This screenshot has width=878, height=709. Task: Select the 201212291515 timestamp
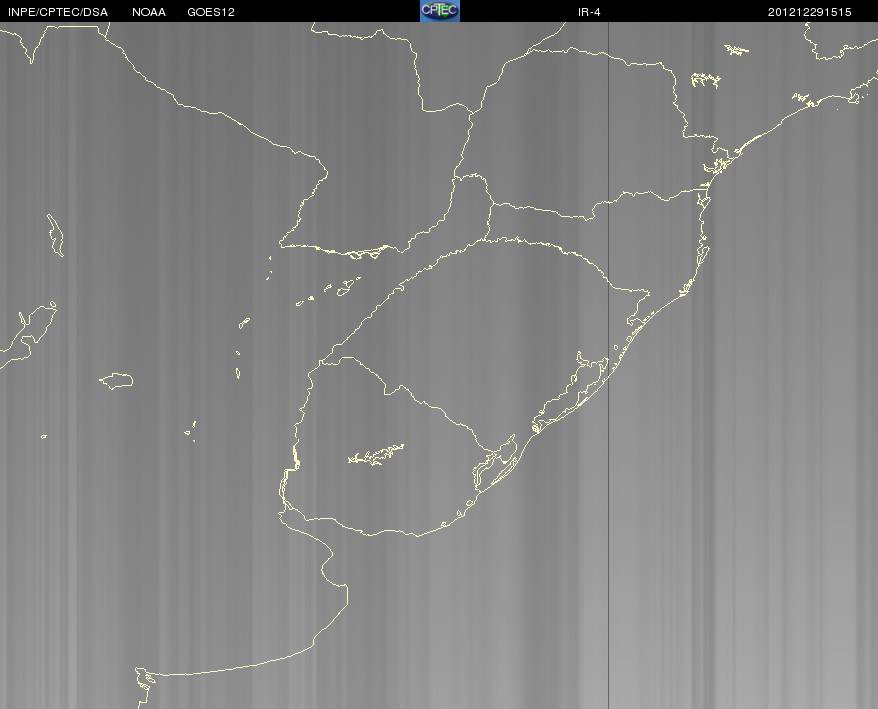(x=810, y=12)
